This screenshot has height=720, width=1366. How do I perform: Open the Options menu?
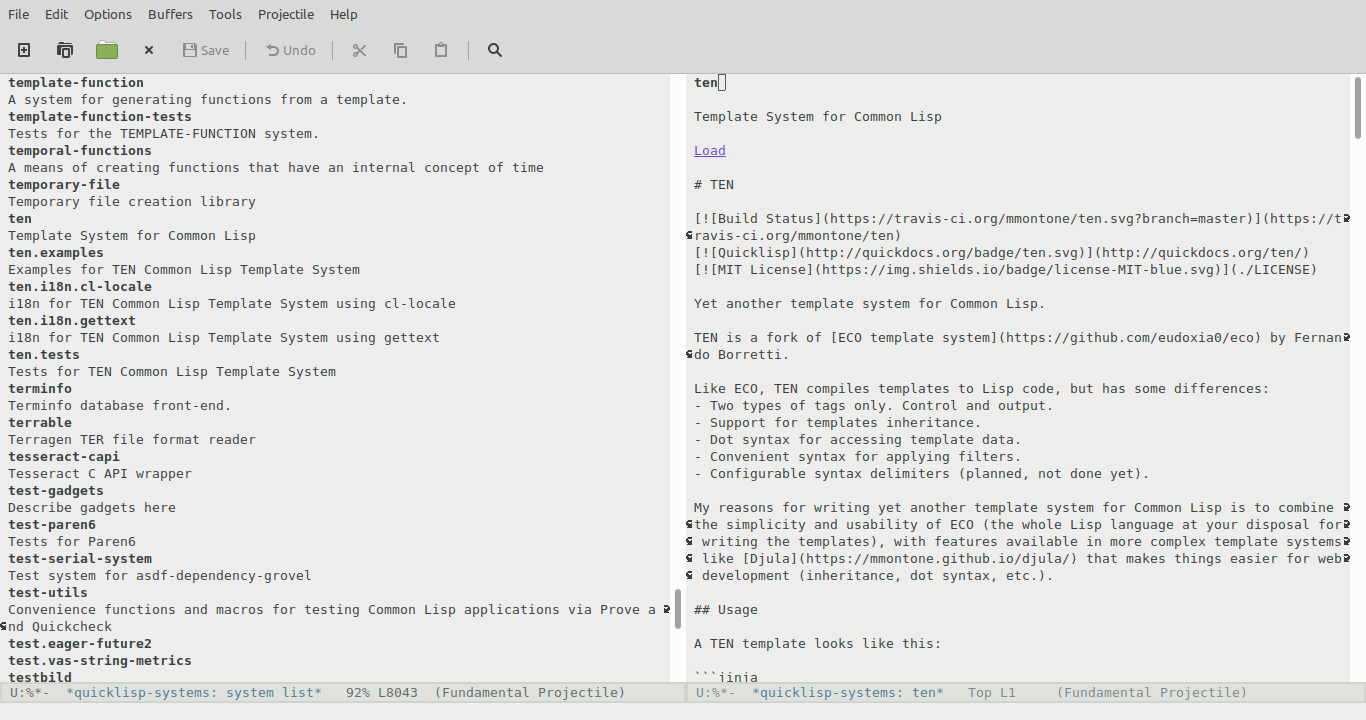coord(108,14)
